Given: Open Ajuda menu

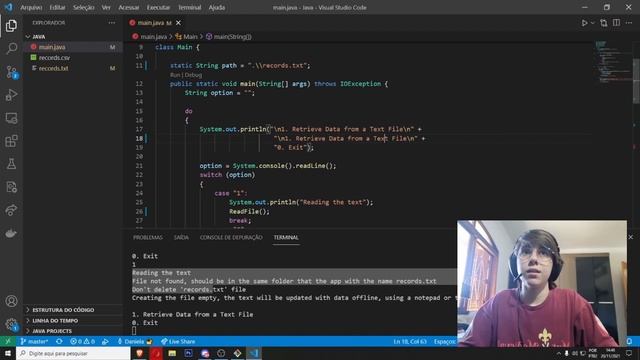Looking at the screenshot, I should 217,7.
